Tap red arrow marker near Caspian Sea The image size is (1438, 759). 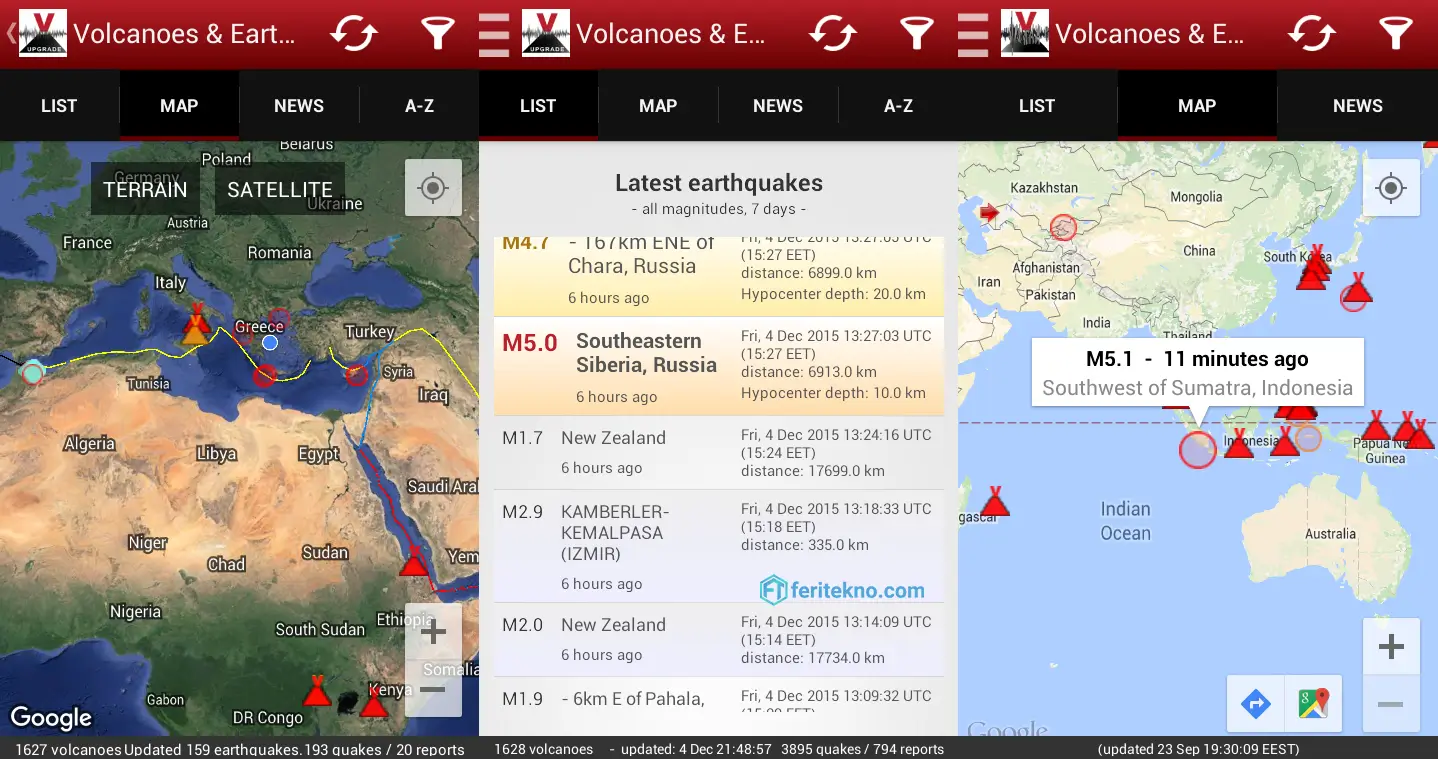(x=989, y=212)
